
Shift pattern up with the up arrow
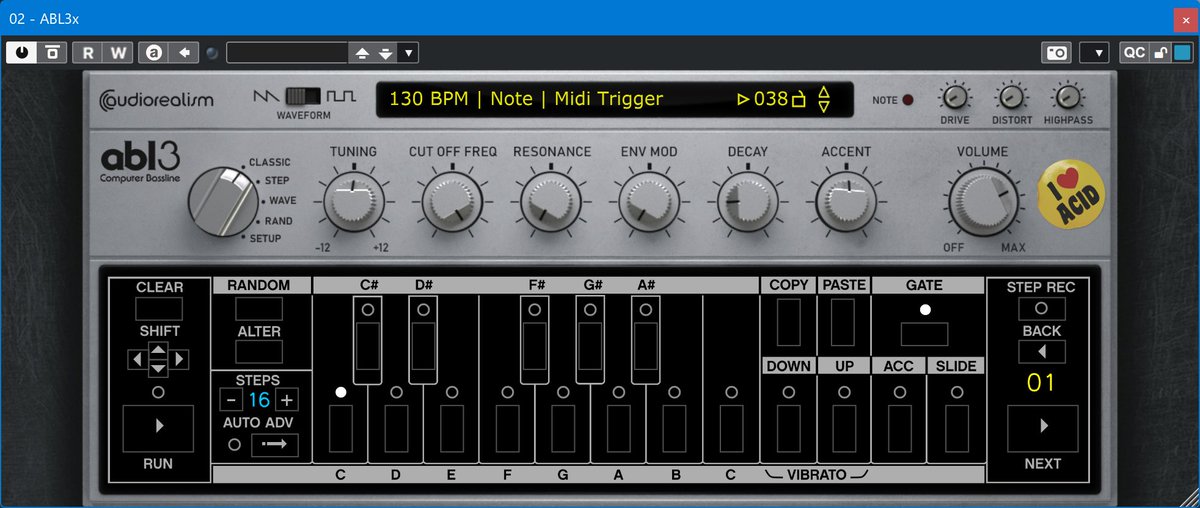coord(158,349)
